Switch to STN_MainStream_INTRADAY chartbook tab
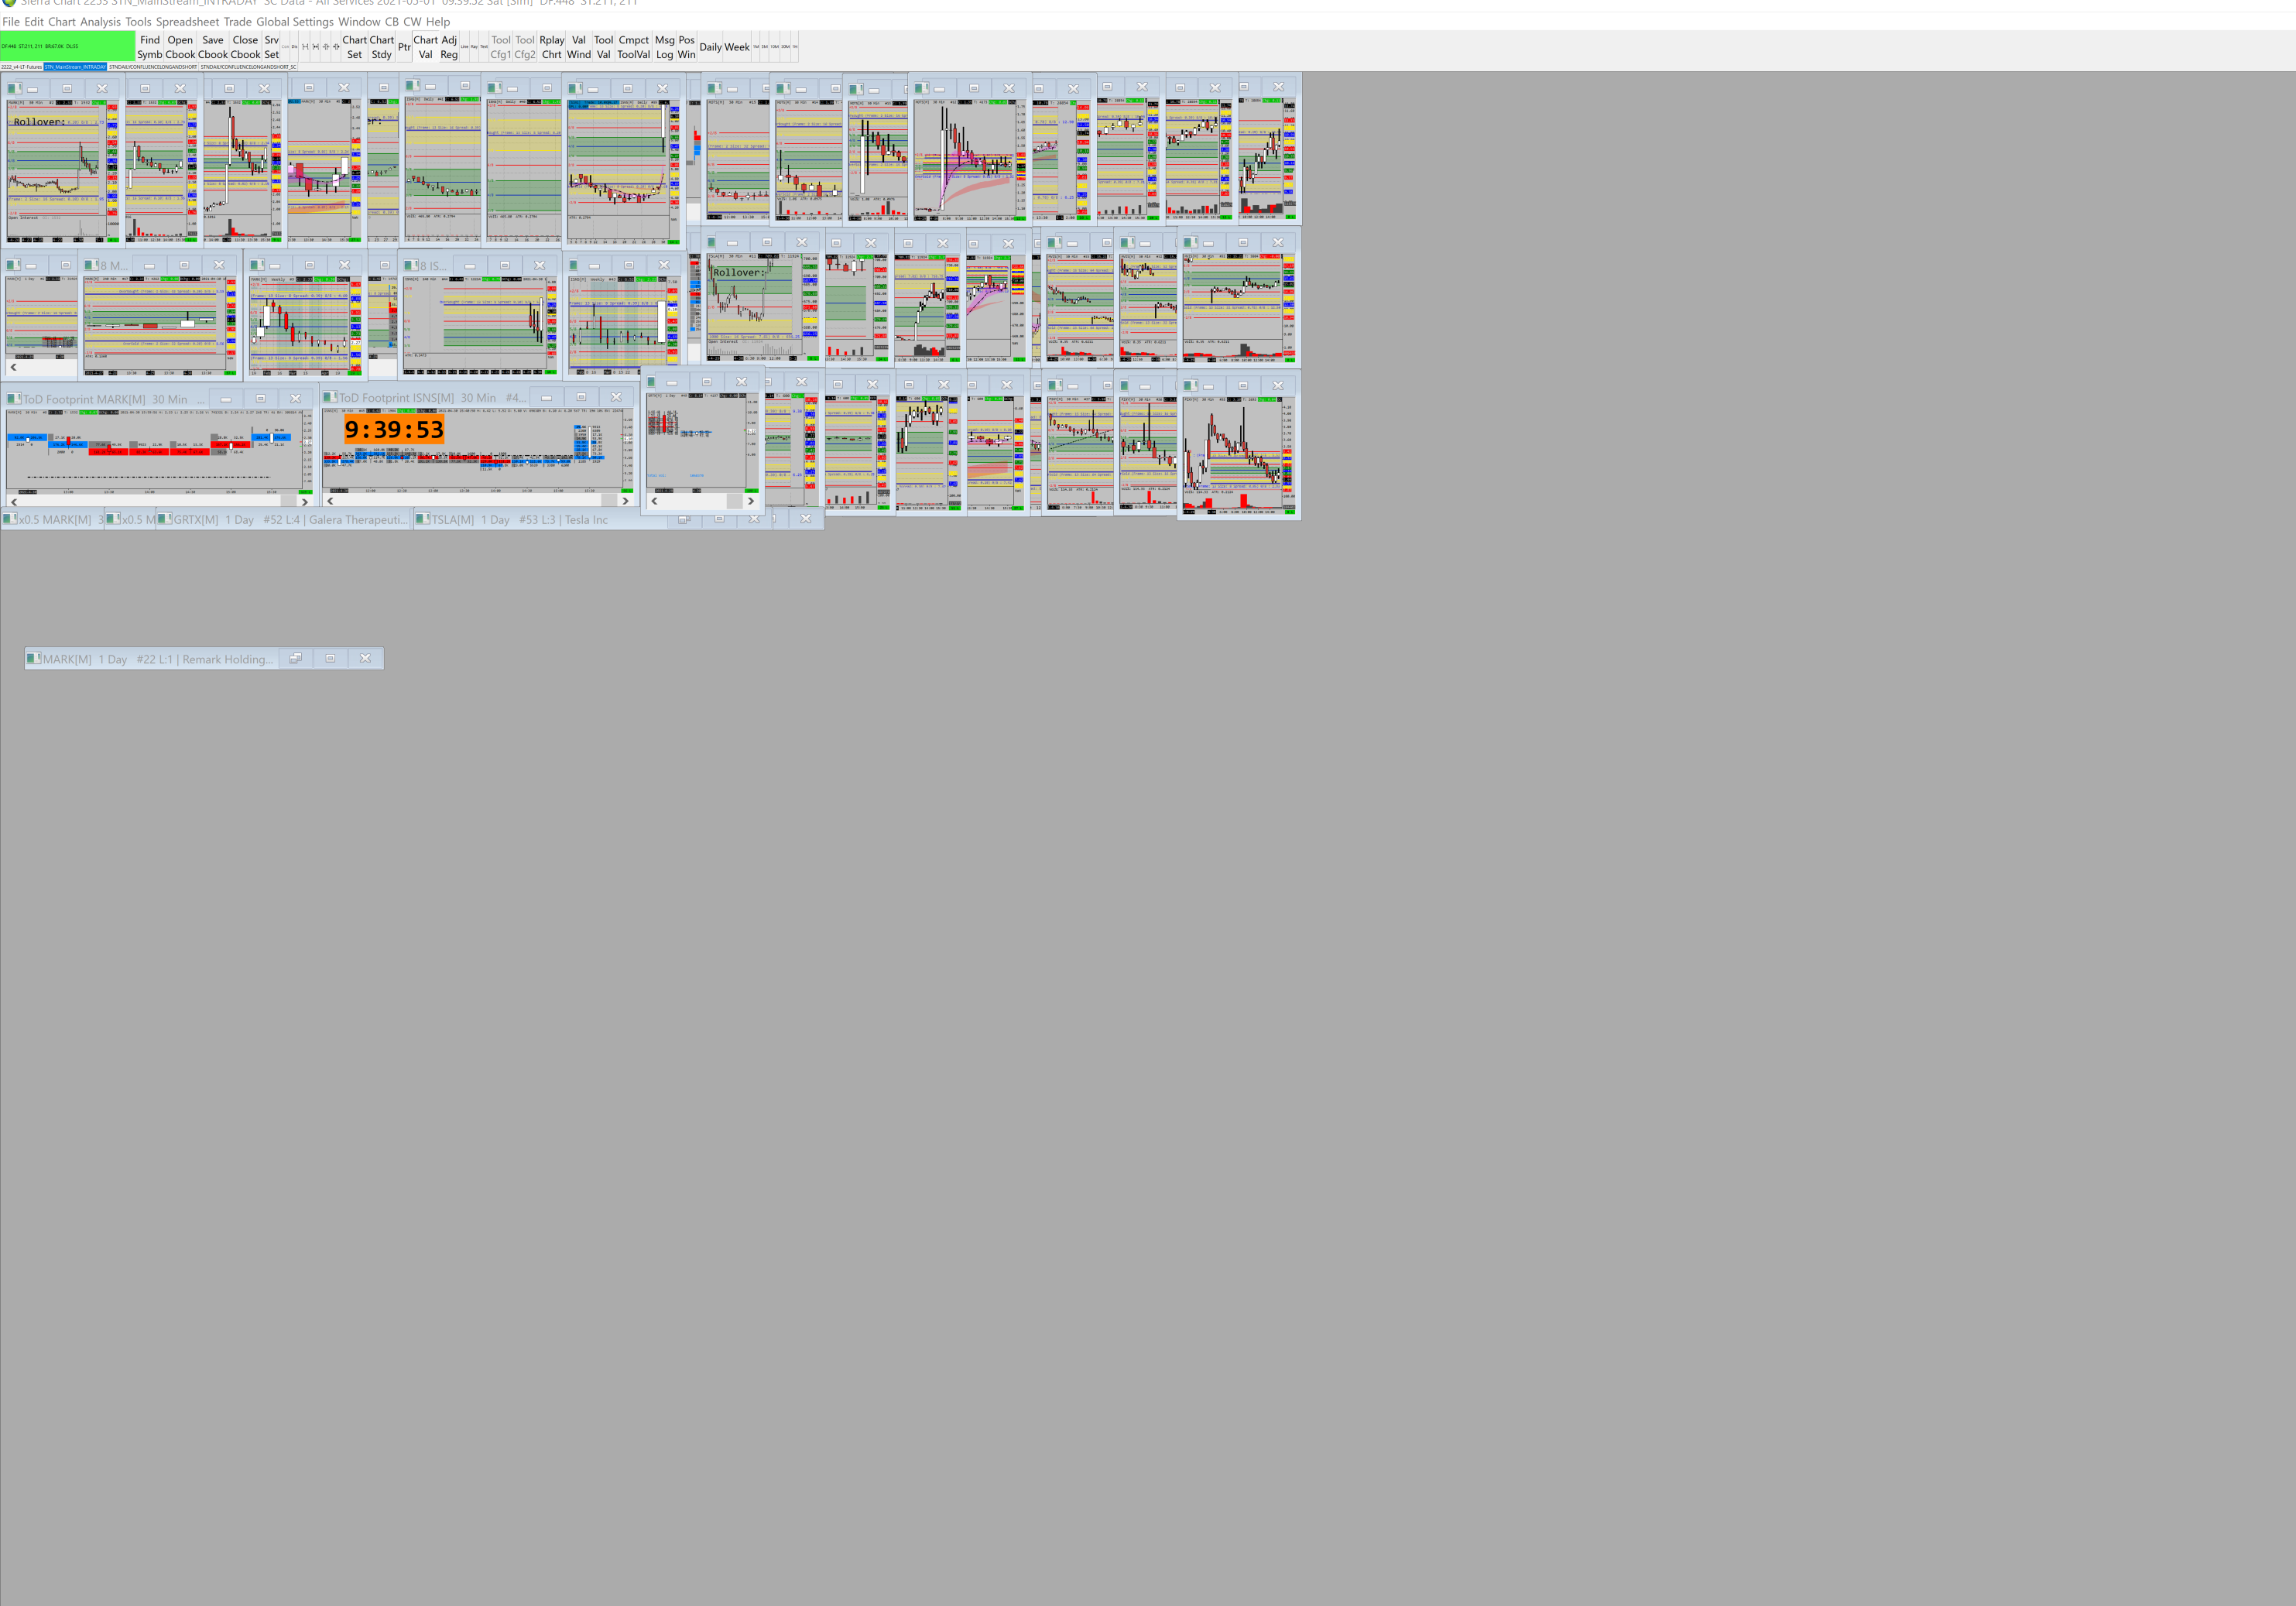 pyautogui.click(x=75, y=67)
